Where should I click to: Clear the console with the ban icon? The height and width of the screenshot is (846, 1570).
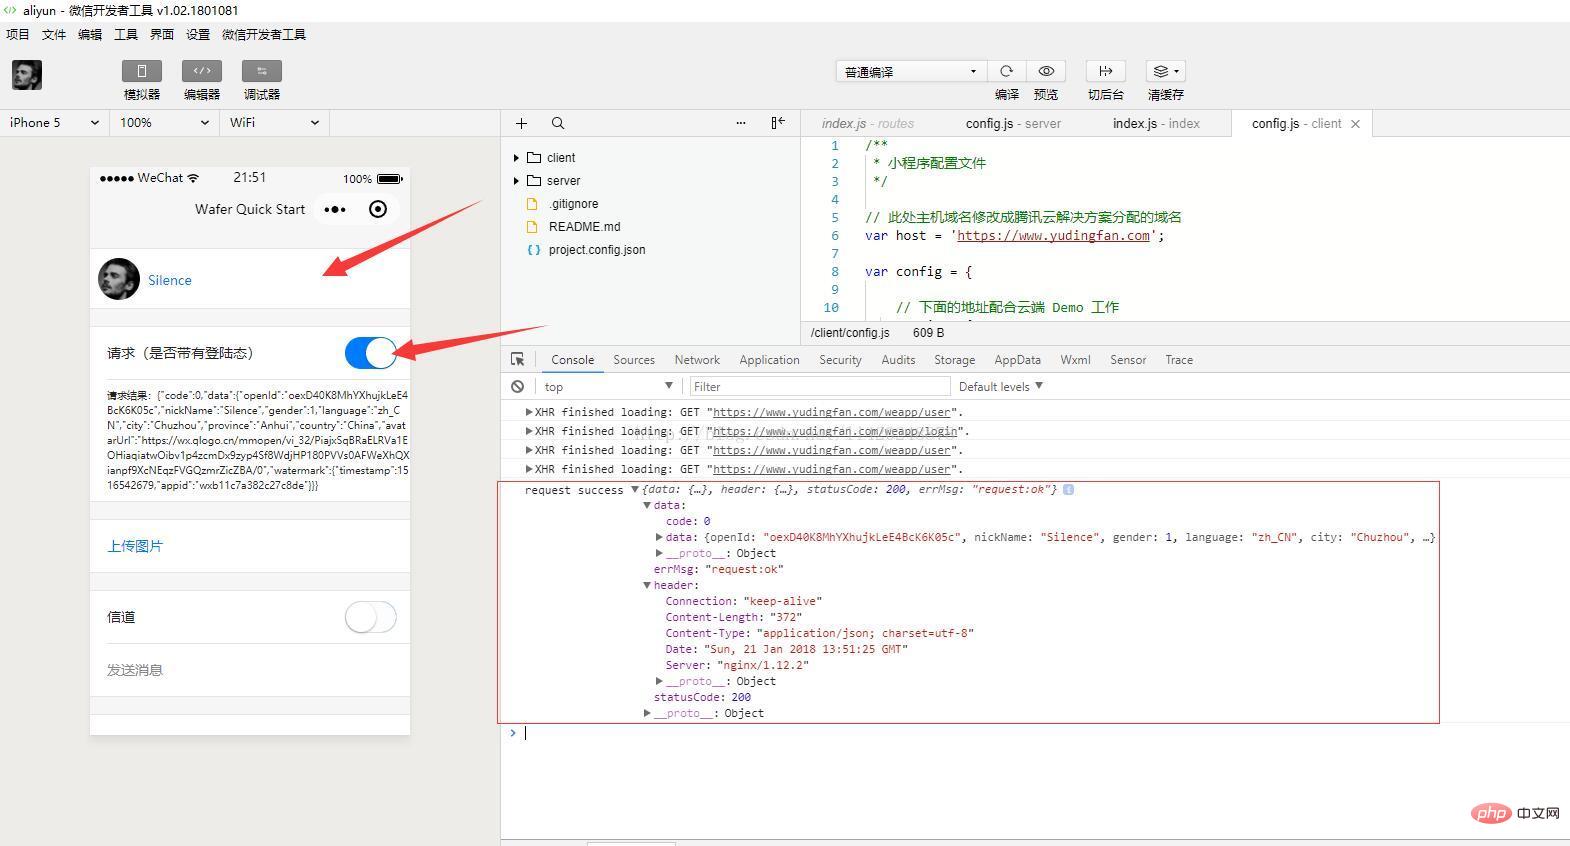(517, 386)
